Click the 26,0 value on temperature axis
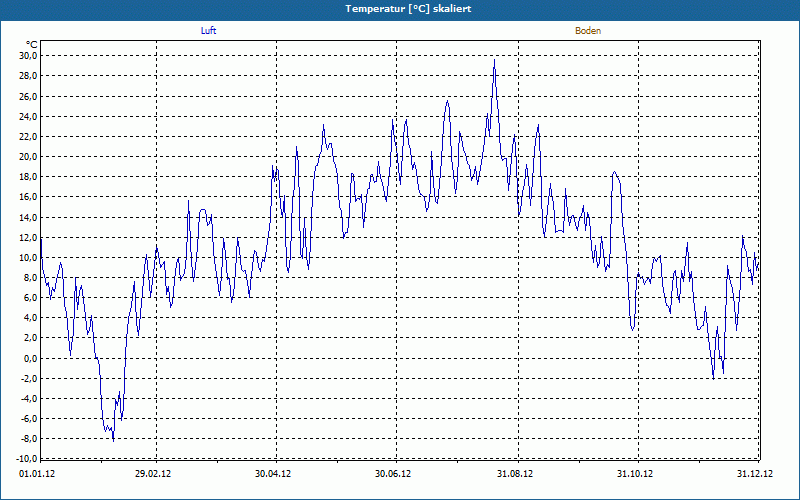800x500 pixels. [29, 96]
